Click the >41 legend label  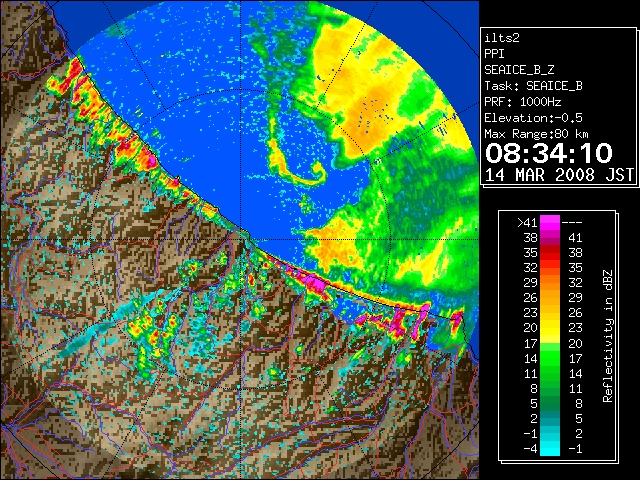coord(527,222)
